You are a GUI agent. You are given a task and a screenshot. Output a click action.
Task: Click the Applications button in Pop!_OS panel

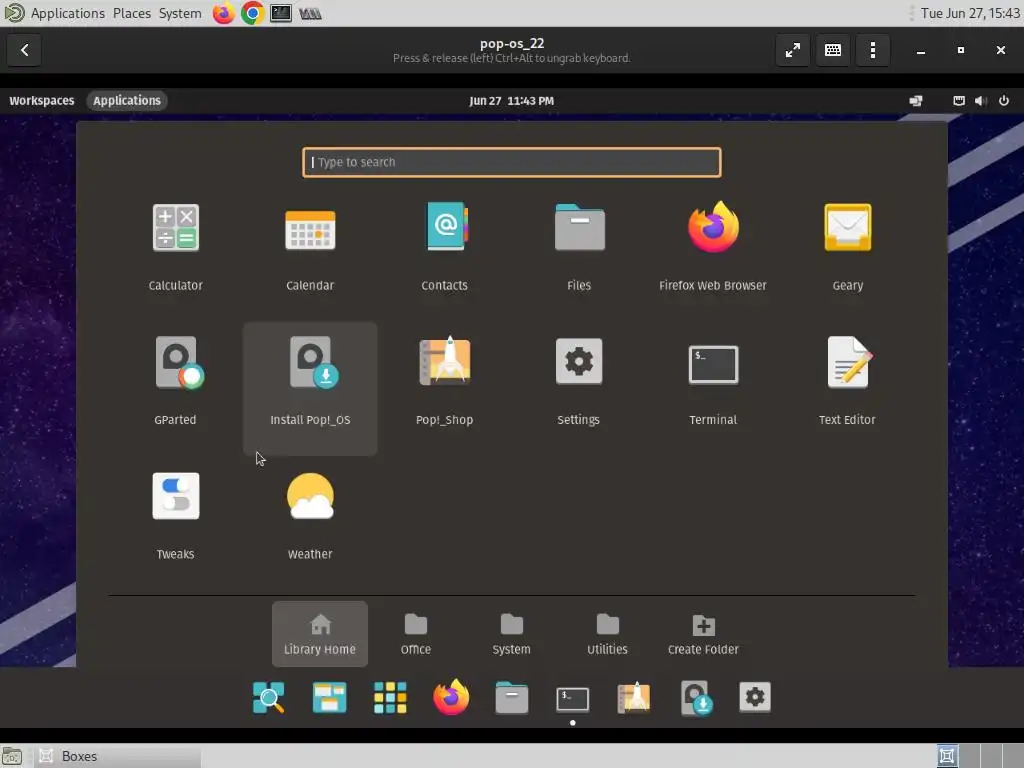[x=127, y=101]
